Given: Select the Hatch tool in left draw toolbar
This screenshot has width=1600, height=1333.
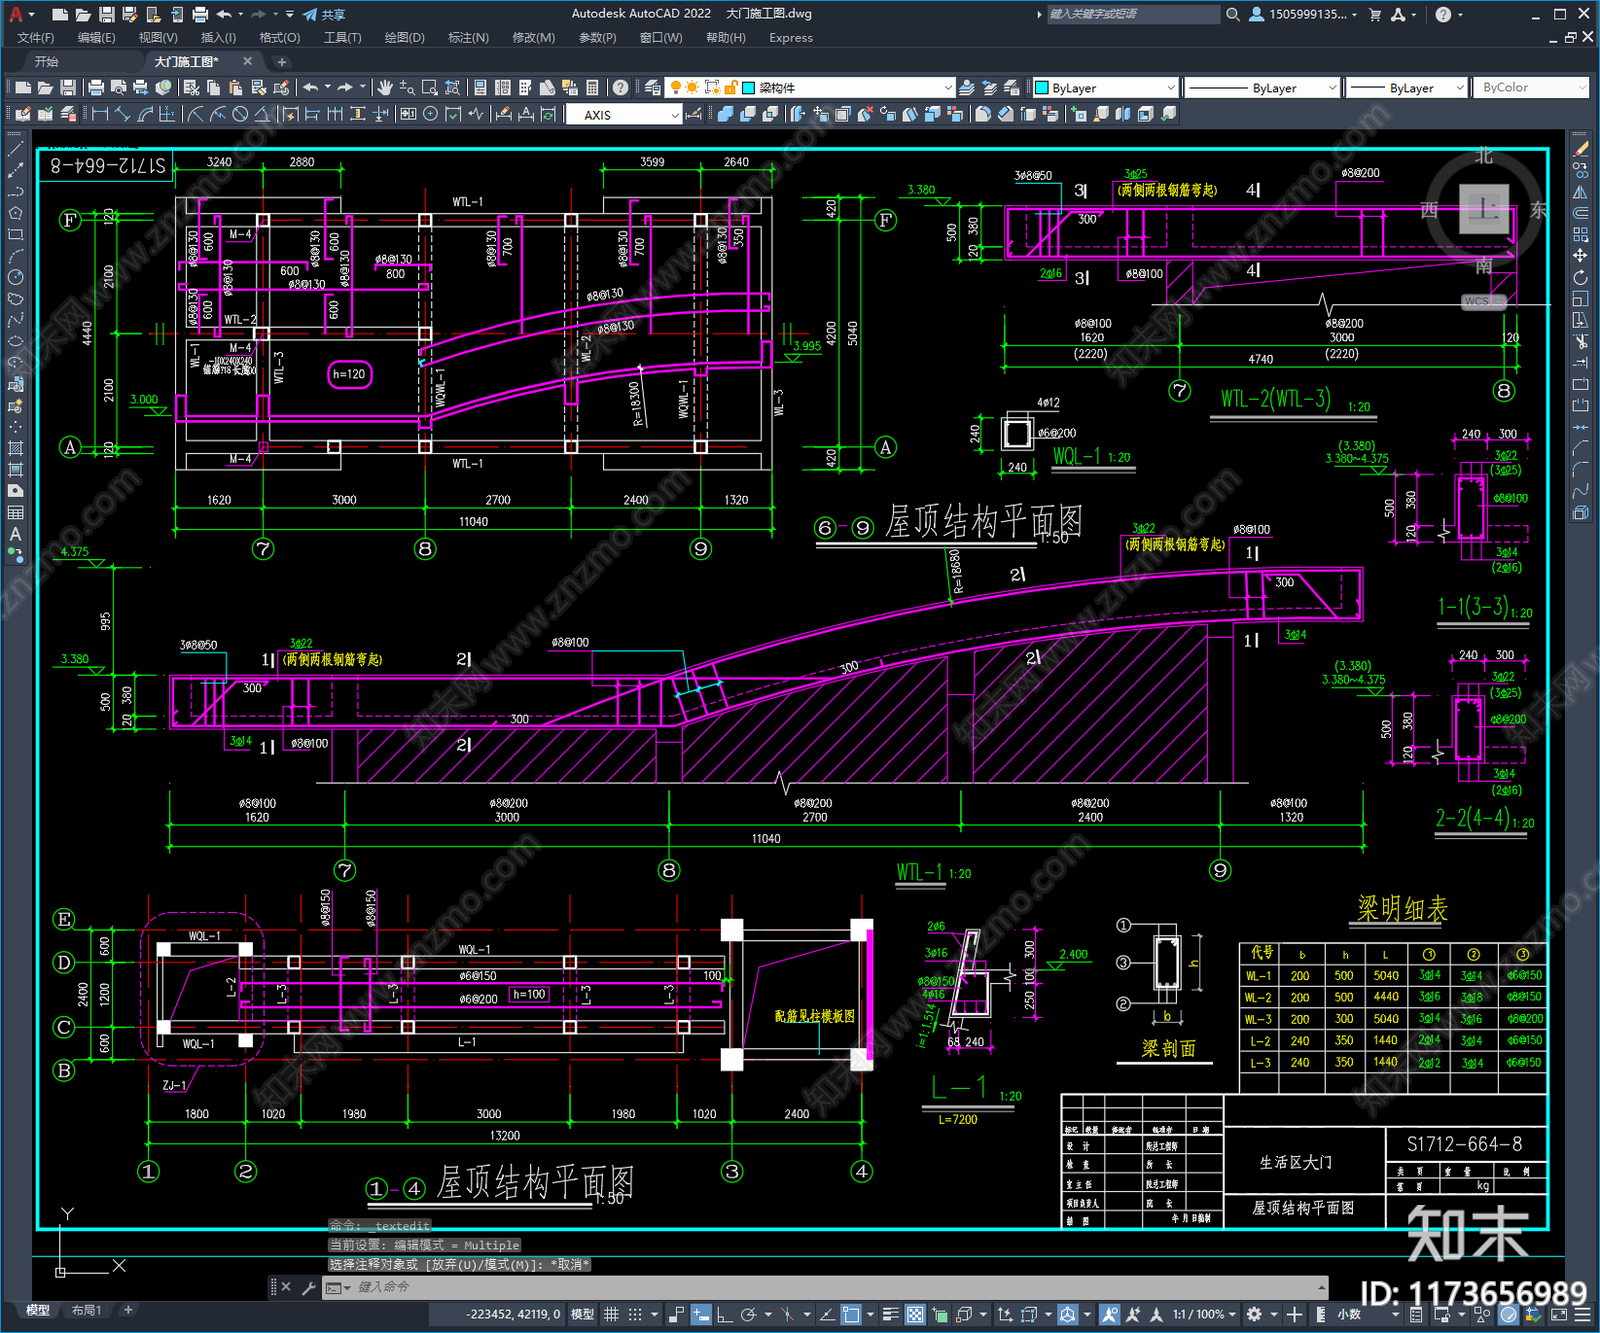Looking at the screenshot, I should point(15,448).
